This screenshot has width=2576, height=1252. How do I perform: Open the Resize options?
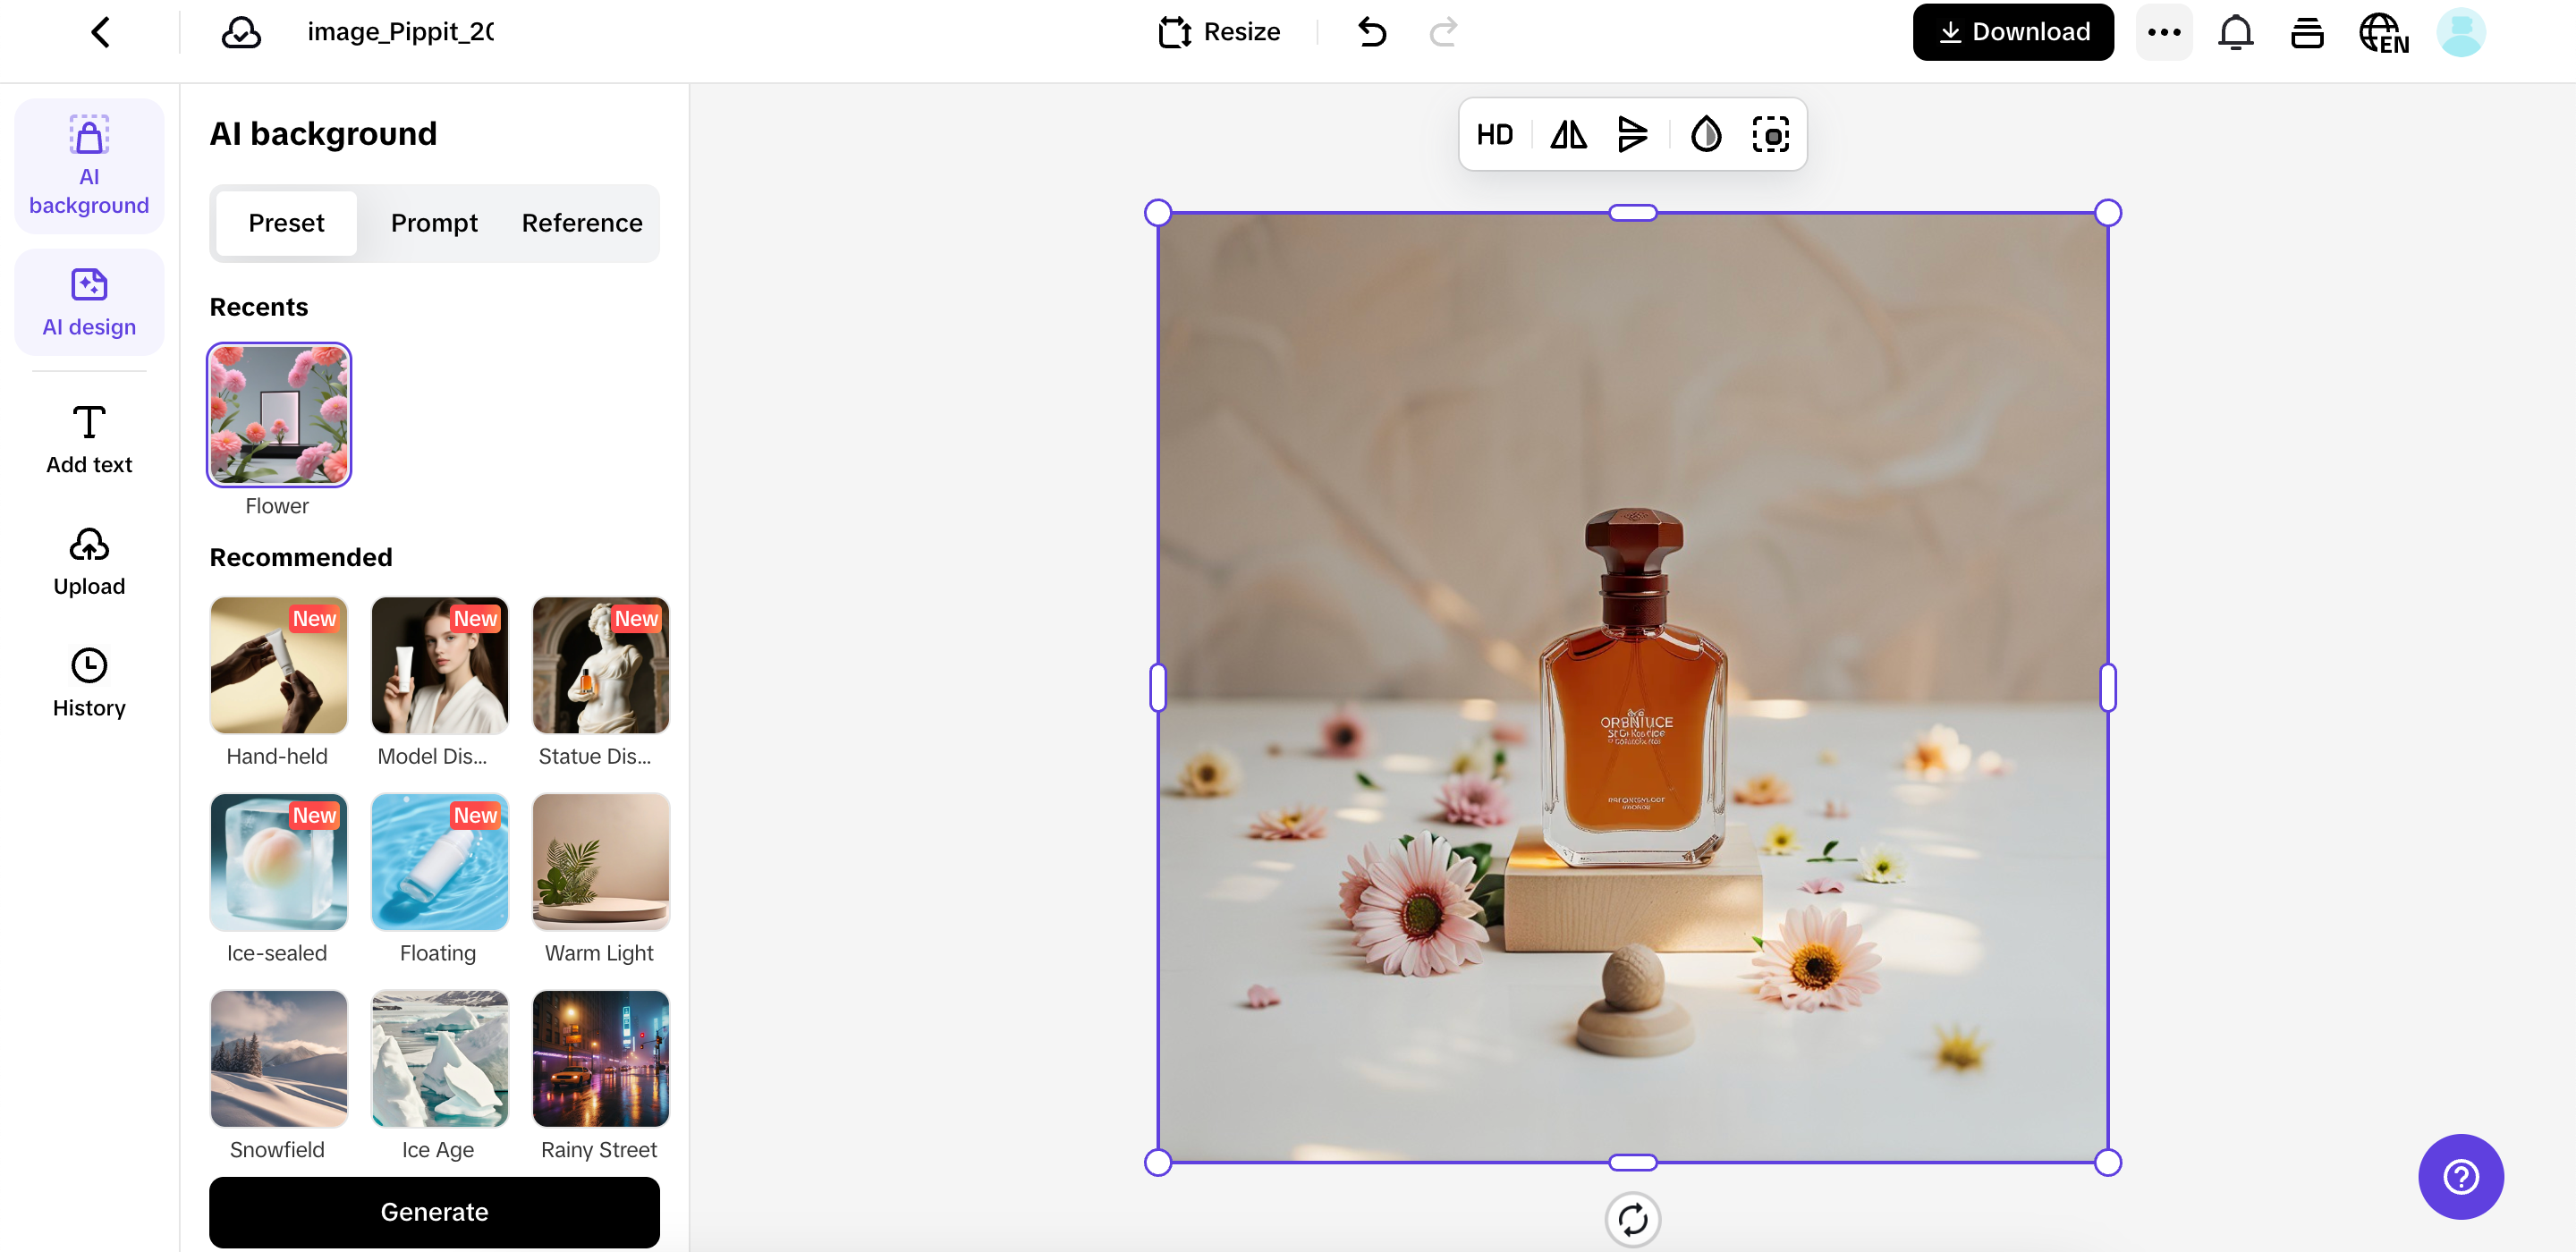click(1219, 32)
